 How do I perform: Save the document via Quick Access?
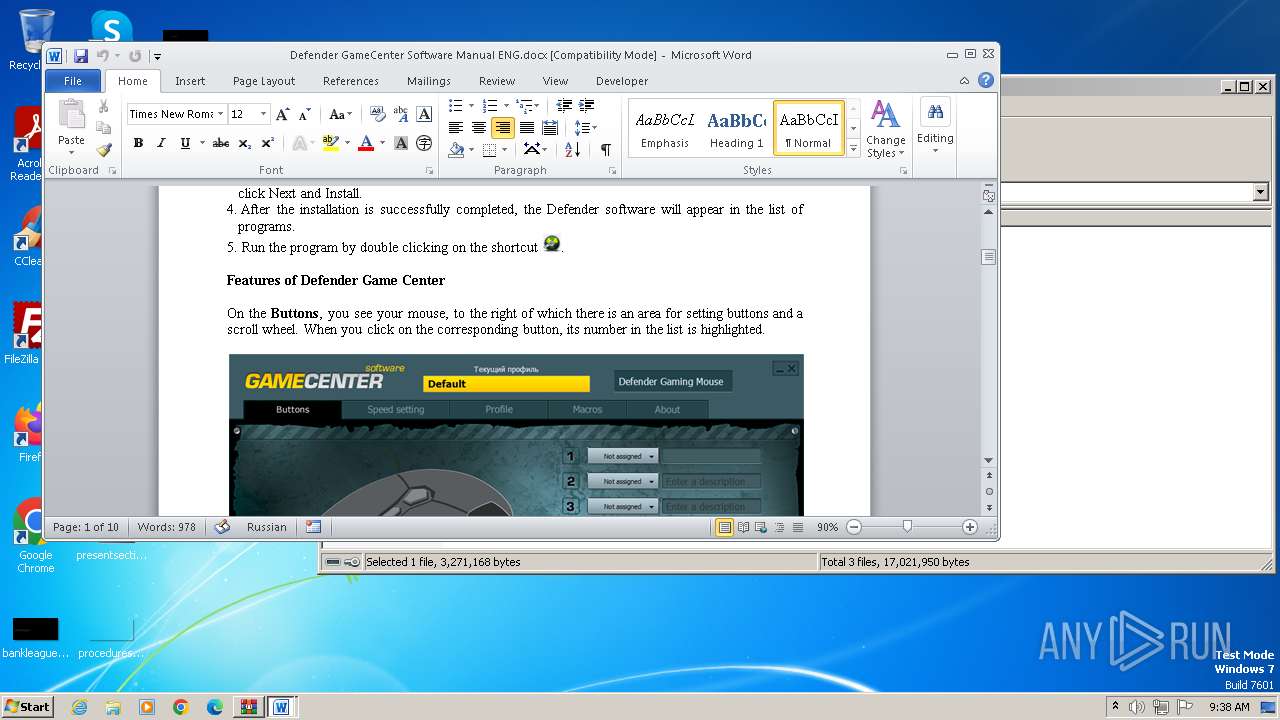[x=80, y=56]
